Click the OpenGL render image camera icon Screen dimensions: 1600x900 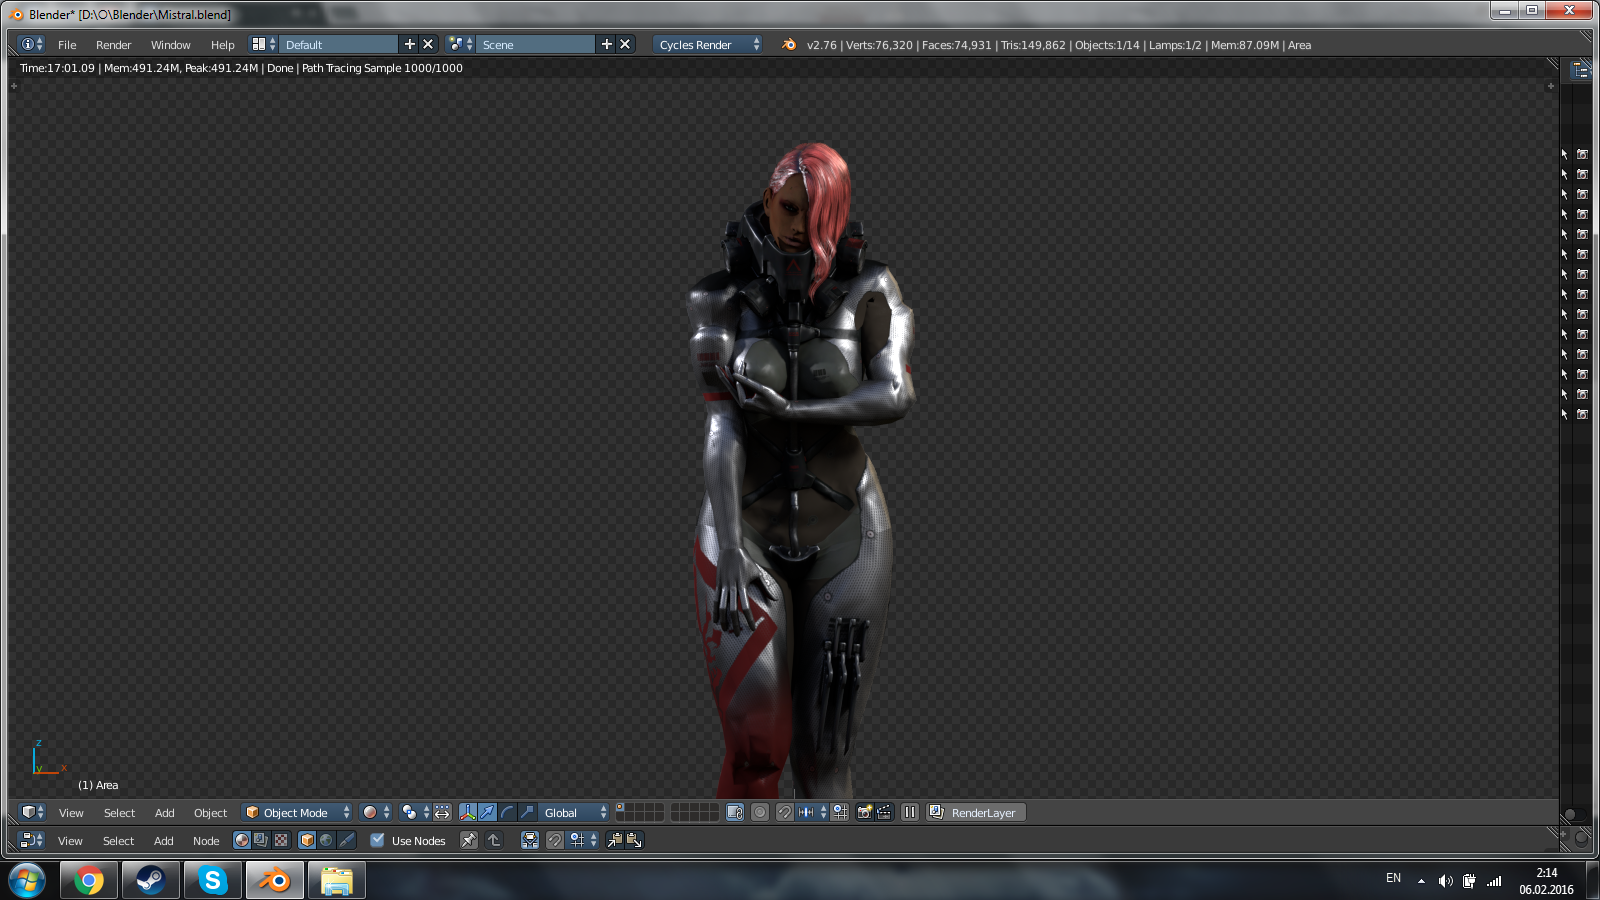(865, 812)
